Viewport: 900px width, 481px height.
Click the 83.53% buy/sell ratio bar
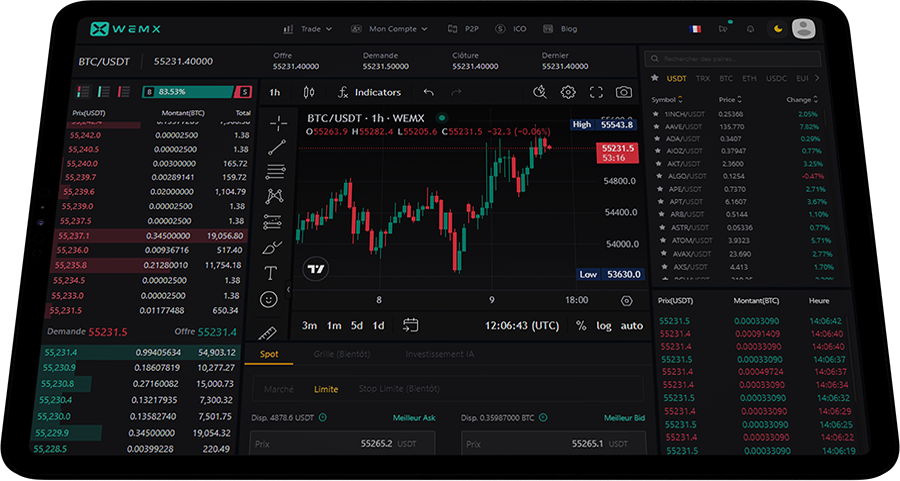[197, 92]
